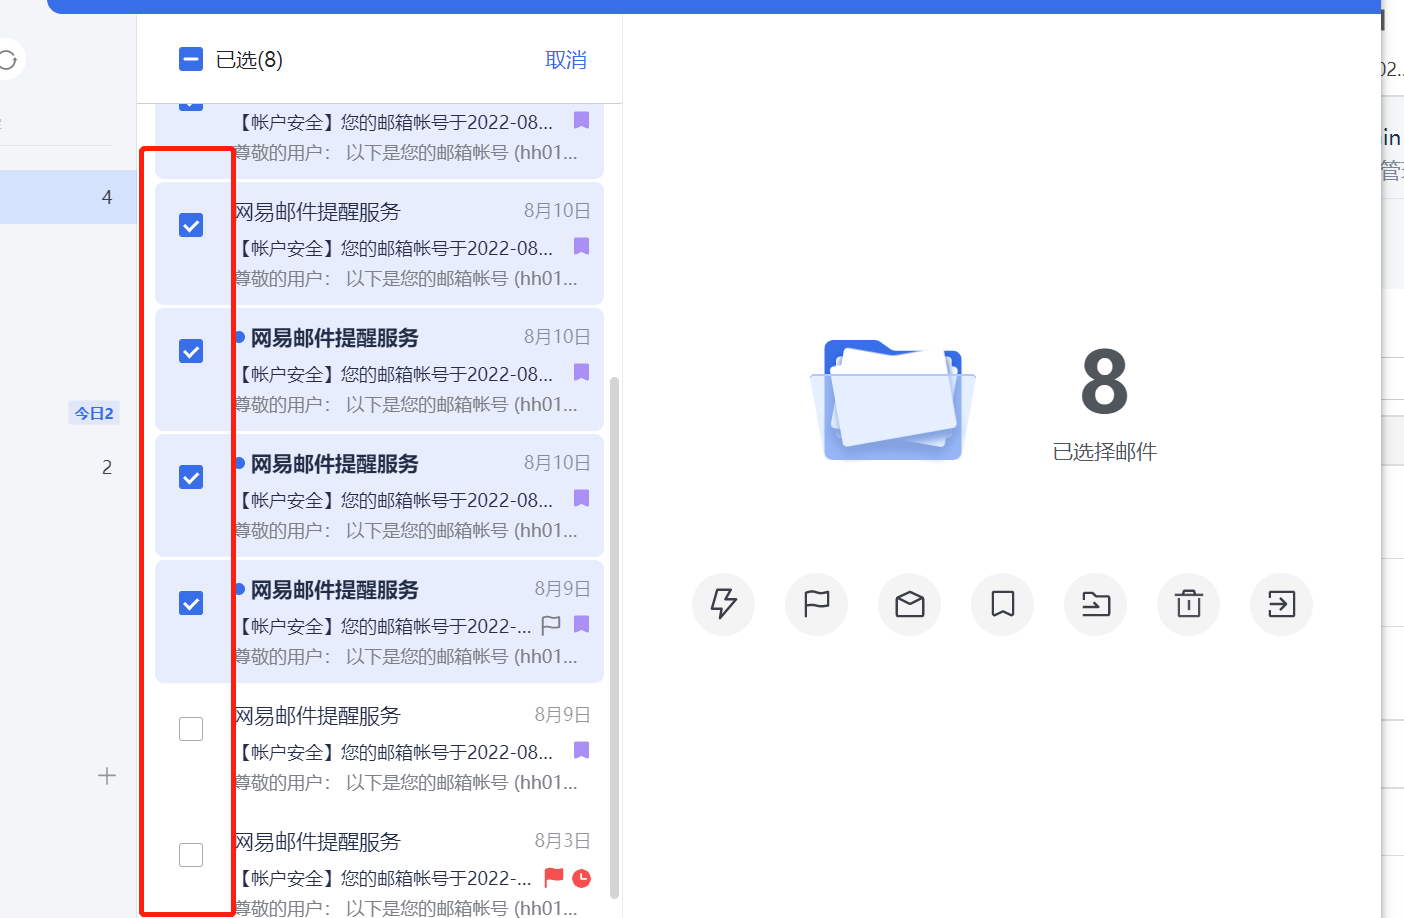Viewport: 1404px width, 918px height.
Task: Click the purple tag on the top email
Action: point(581,120)
